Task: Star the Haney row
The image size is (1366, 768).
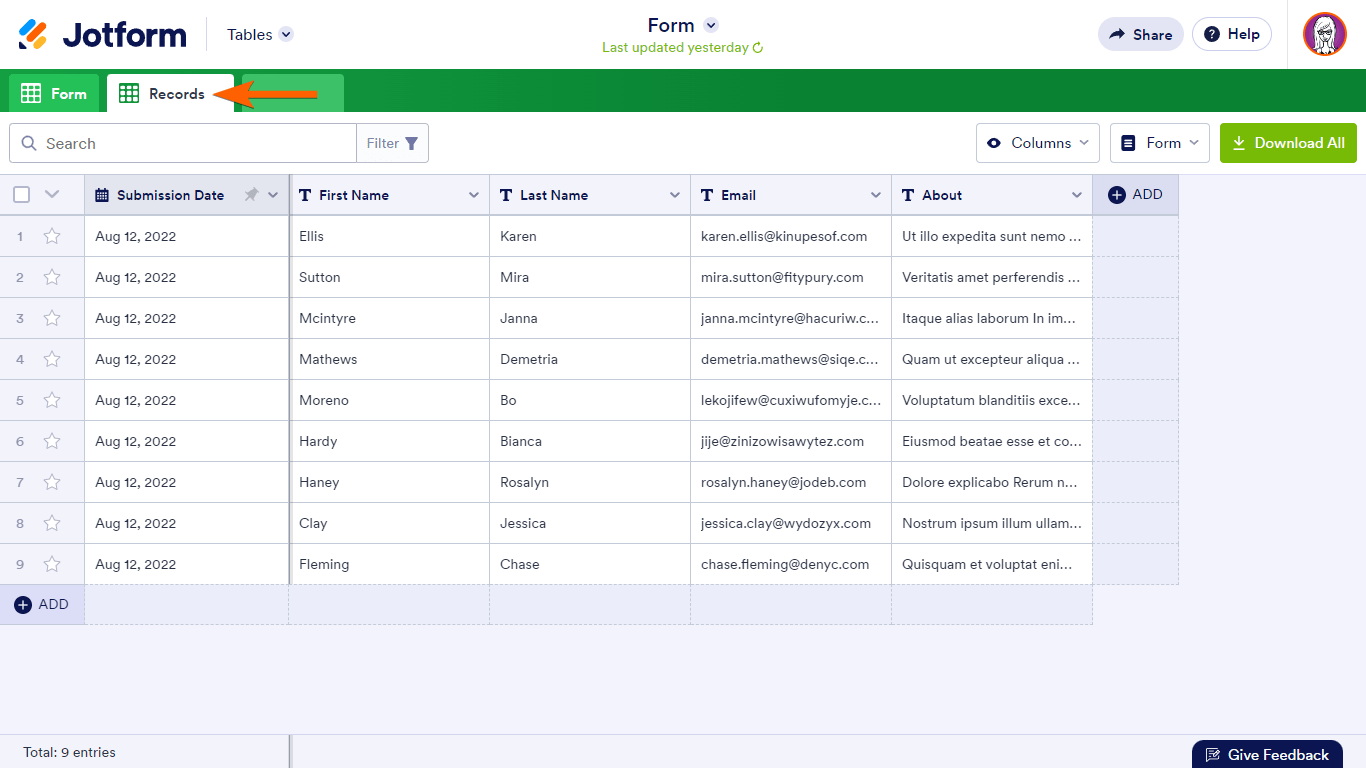Action: click(x=52, y=482)
